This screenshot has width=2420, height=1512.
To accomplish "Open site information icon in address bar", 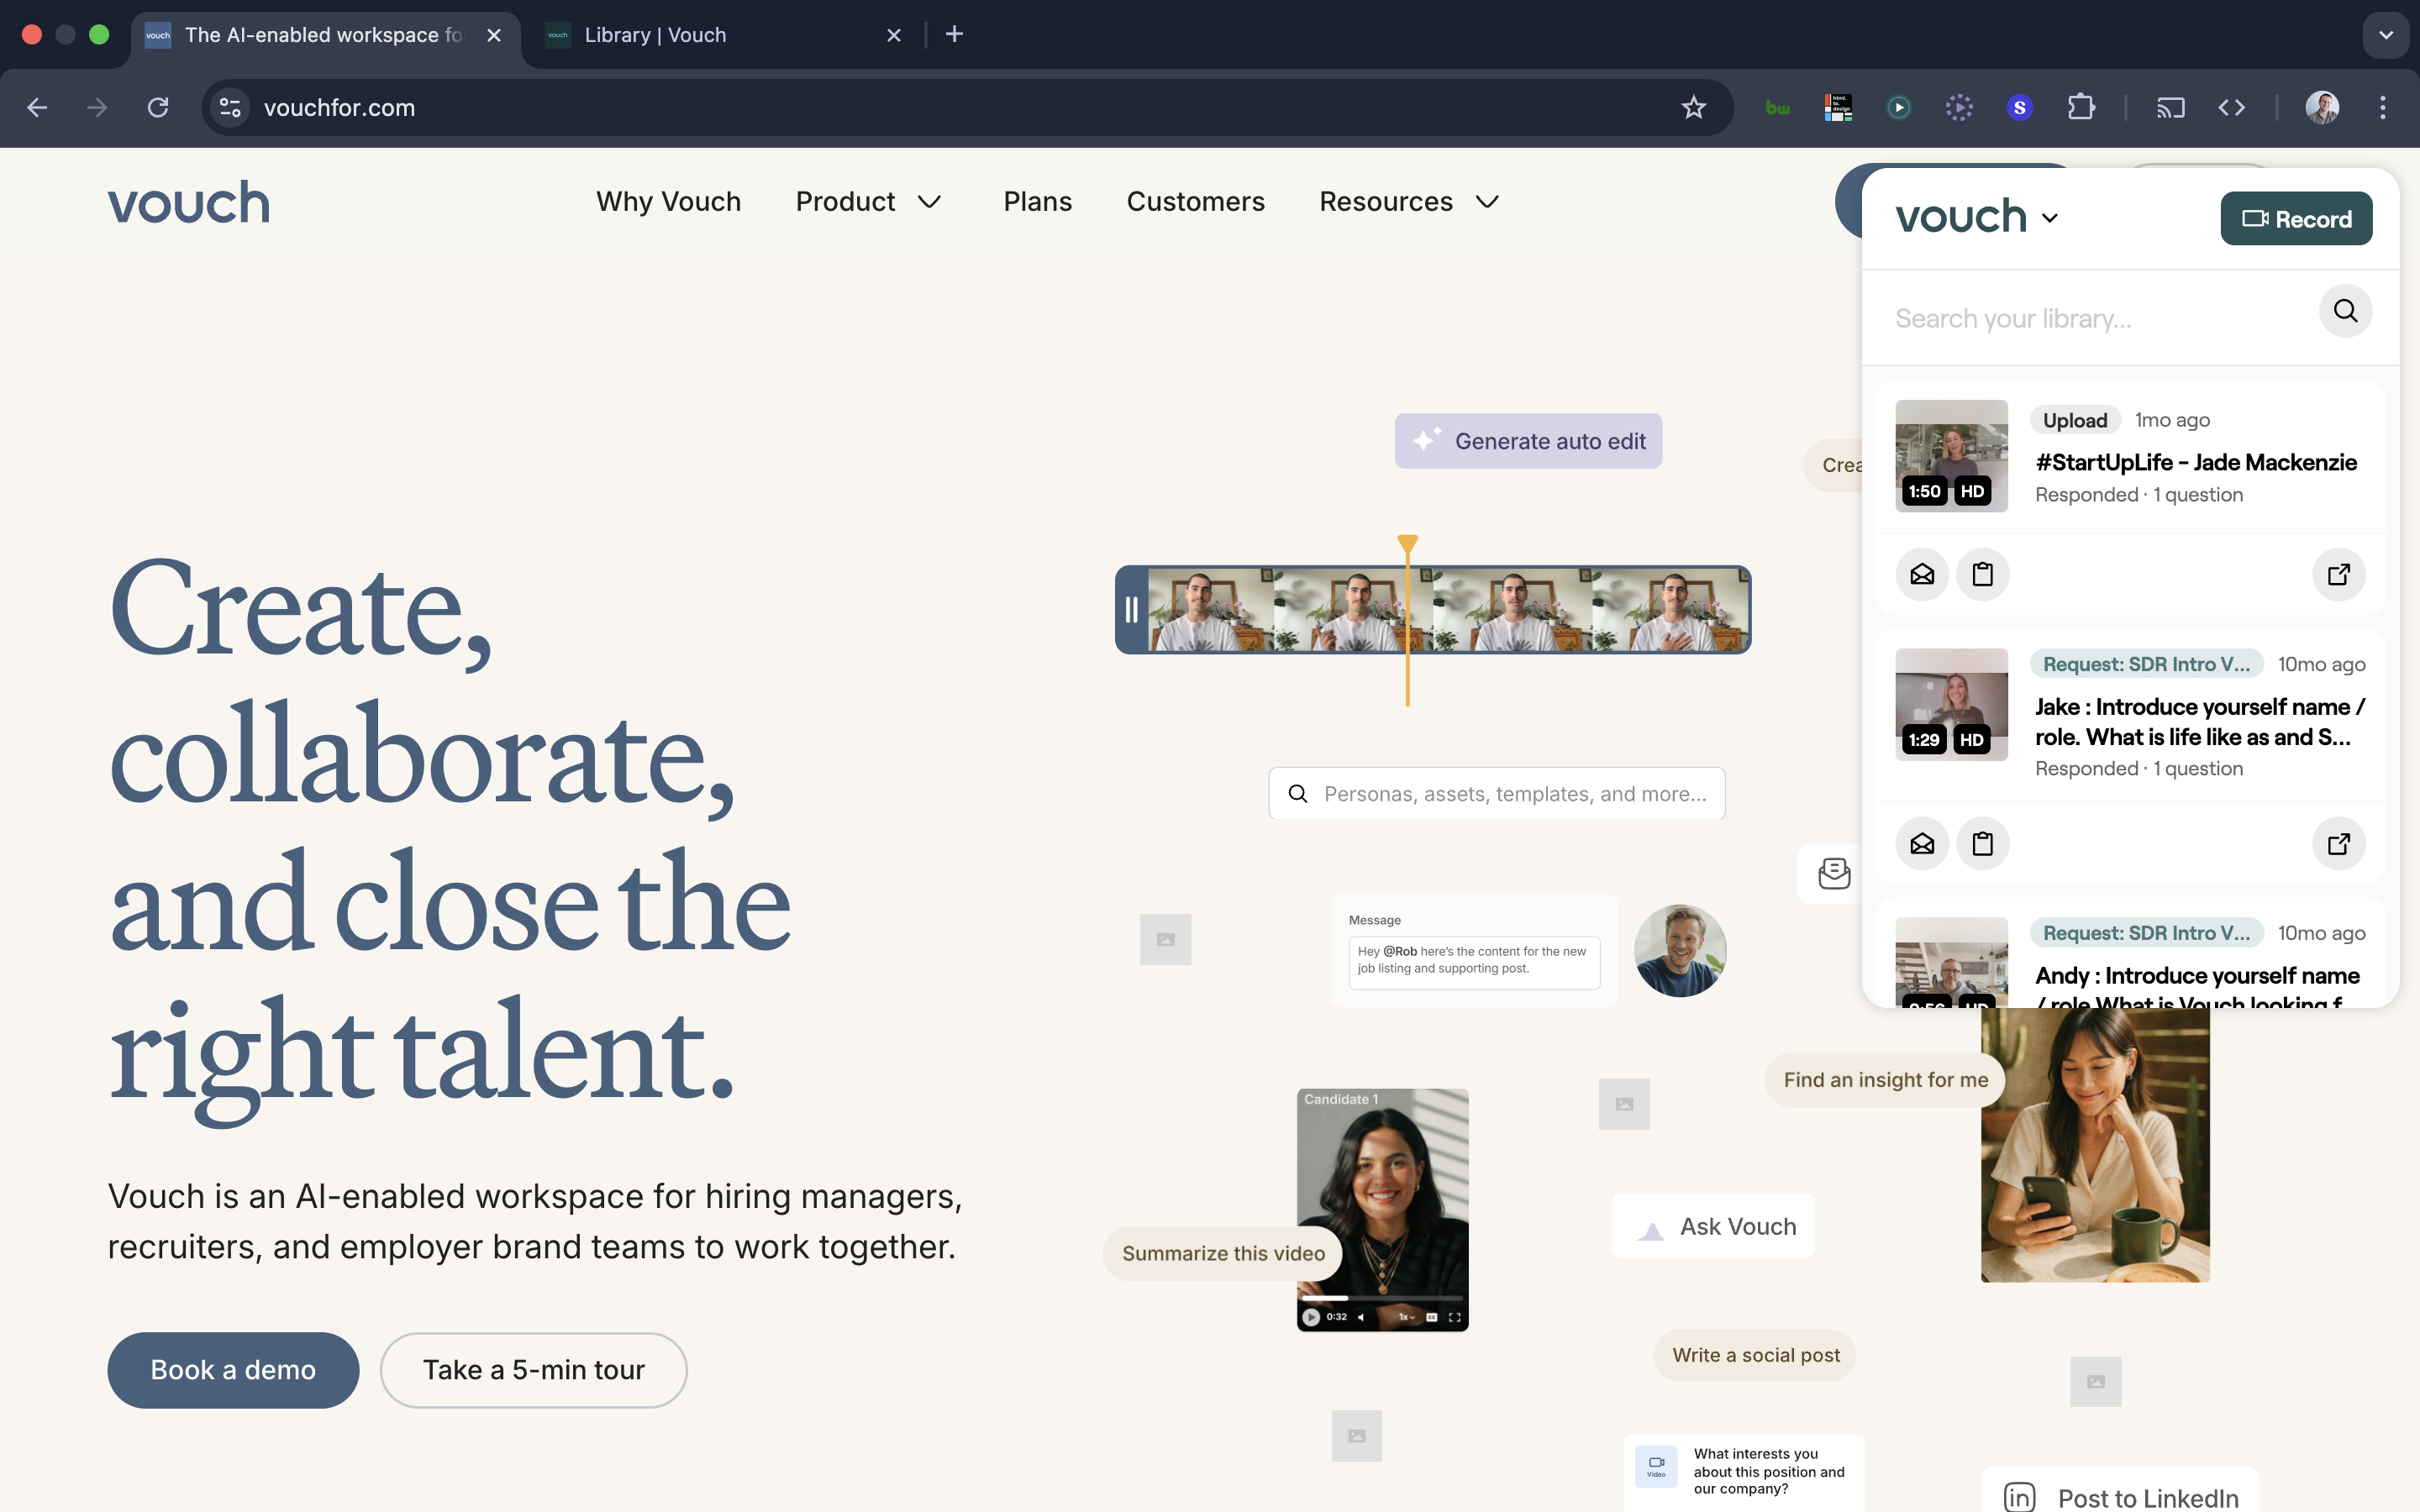I will [x=231, y=107].
